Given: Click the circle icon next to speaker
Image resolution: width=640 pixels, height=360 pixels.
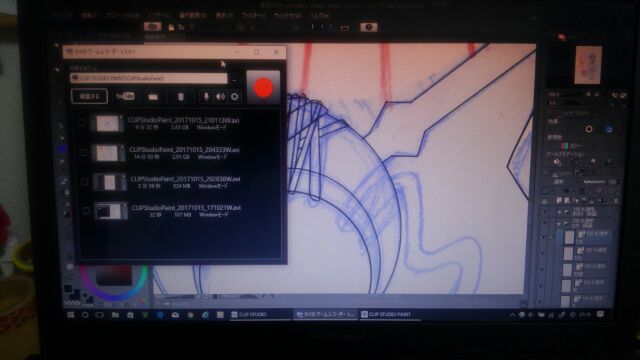Looking at the screenshot, I should point(235,97).
